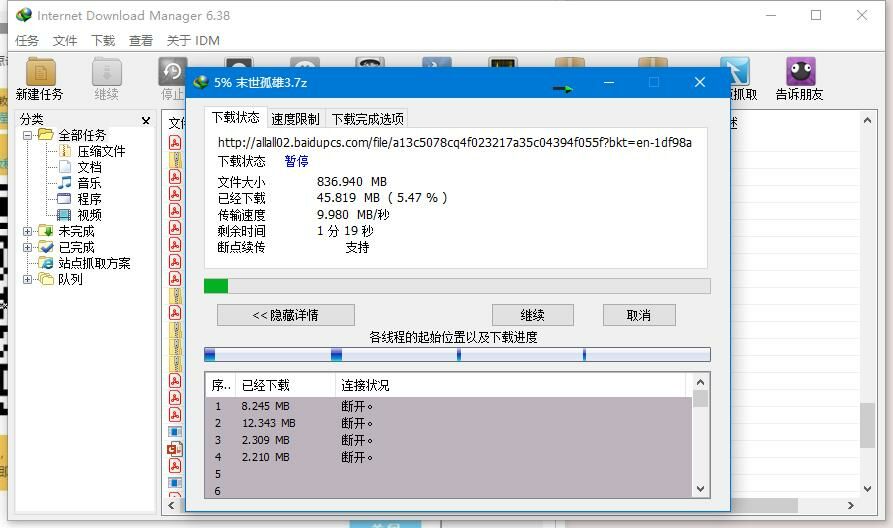The width and height of the screenshot is (893, 528).
Task: Expand the 队列 tree node
Action: tap(28, 279)
